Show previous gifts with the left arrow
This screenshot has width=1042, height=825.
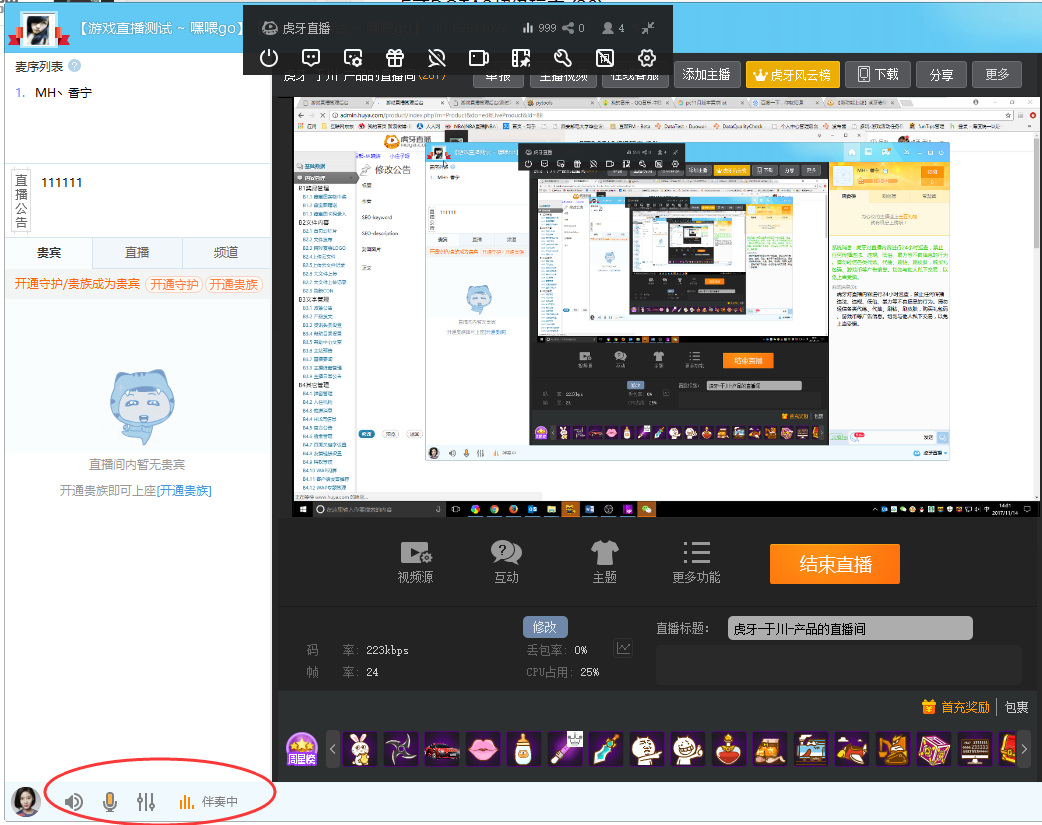[333, 749]
